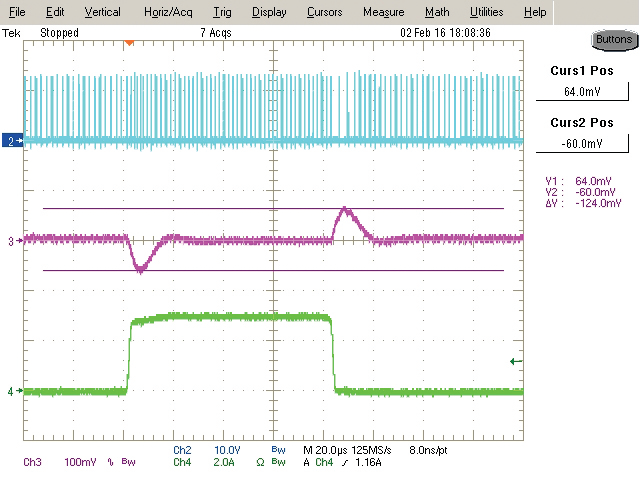
Task: Open the Vertical menu
Action: point(102,12)
